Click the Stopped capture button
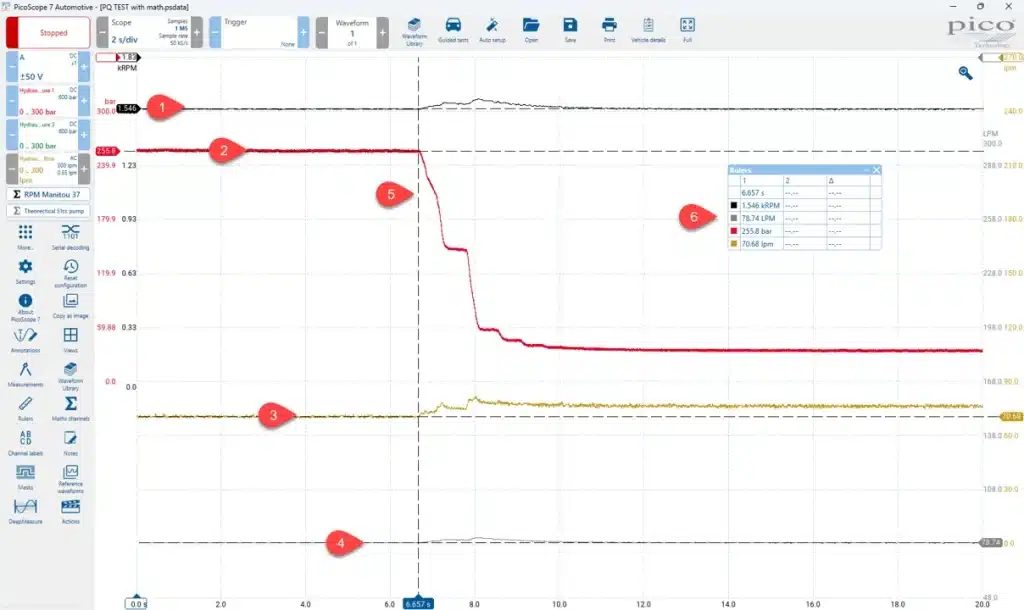This screenshot has width=1024, height=610. click(x=48, y=32)
